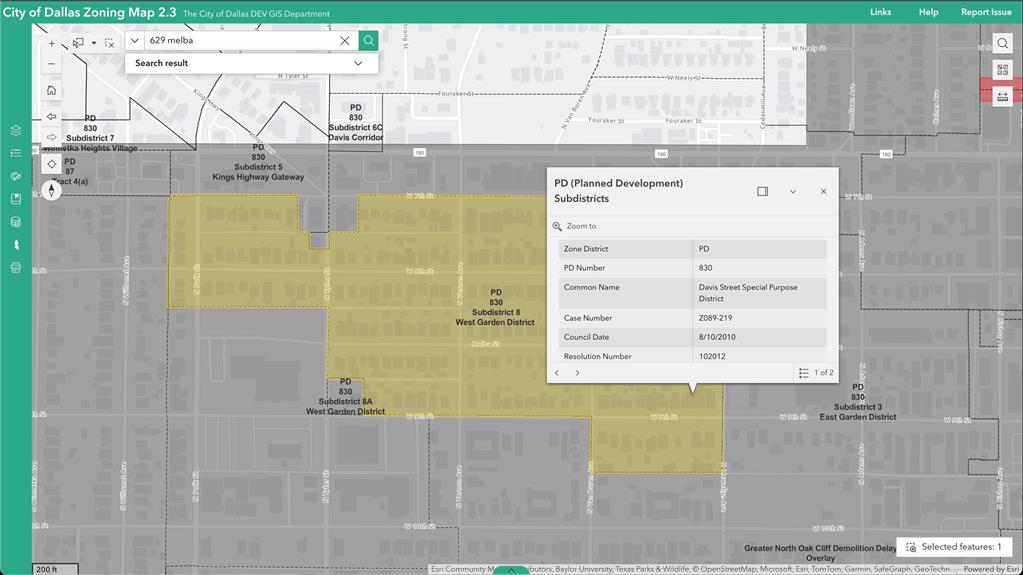Image resolution: width=1023 pixels, height=575 pixels.
Task: Expand the Search result panel
Action: point(251,63)
